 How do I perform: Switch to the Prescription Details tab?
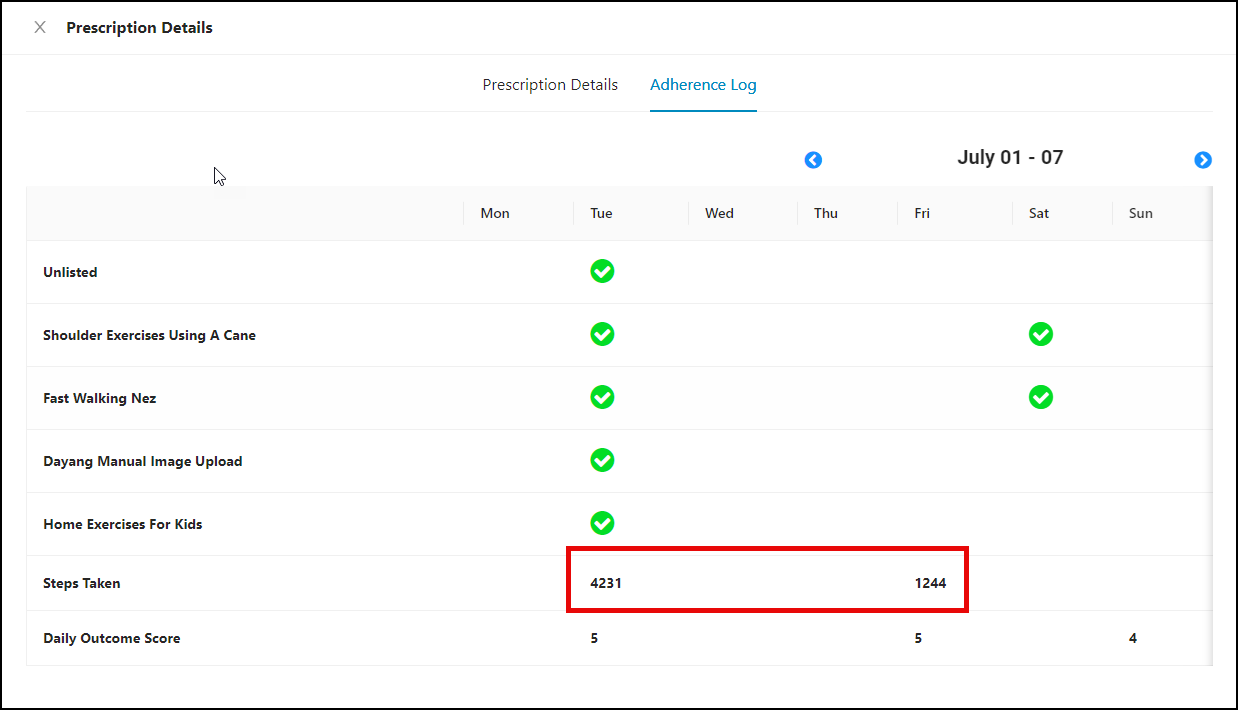(x=550, y=85)
